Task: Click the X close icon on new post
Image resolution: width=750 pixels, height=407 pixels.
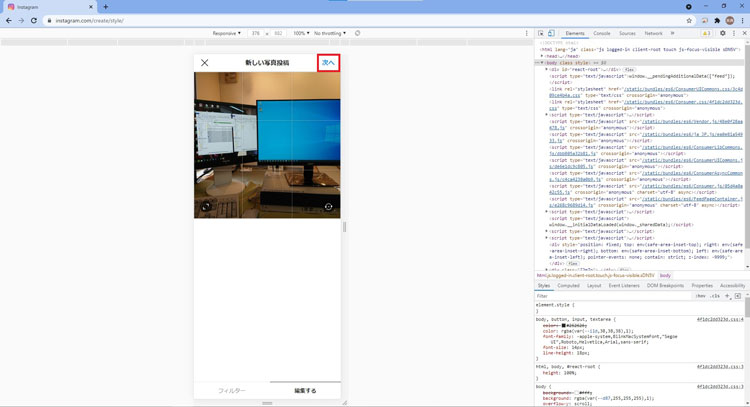Action: coord(205,63)
